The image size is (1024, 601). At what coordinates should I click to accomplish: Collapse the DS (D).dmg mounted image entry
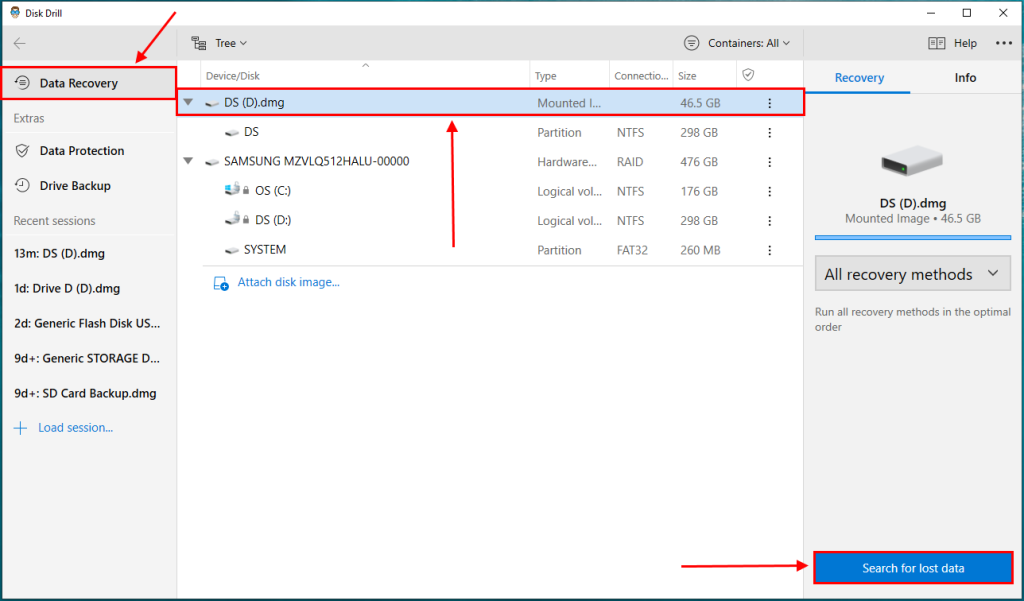(186, 102)
